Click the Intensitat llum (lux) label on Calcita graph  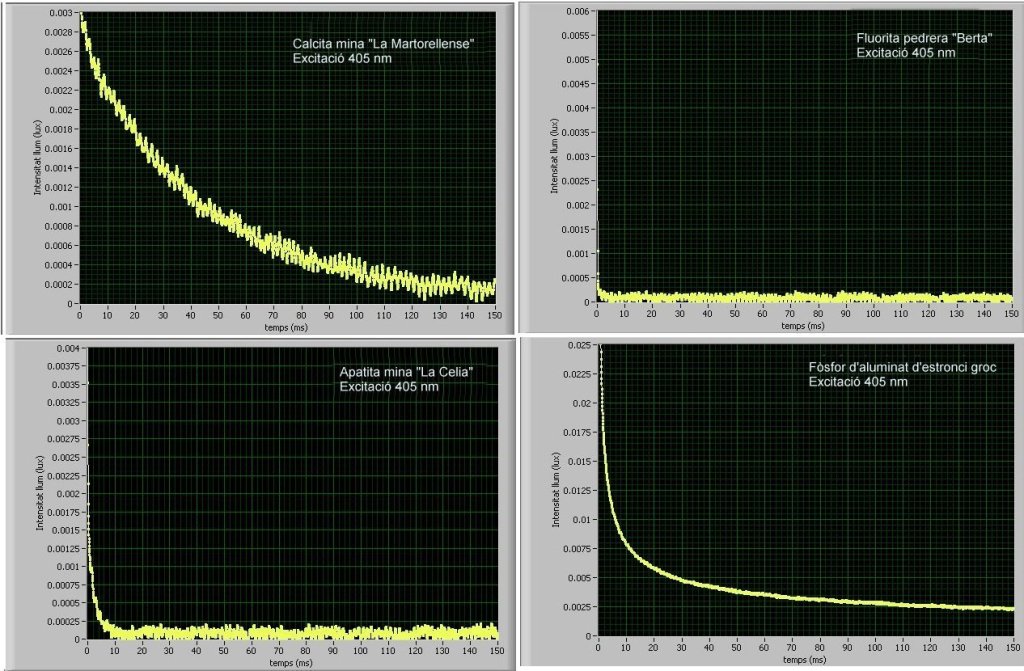pos(38,157)
